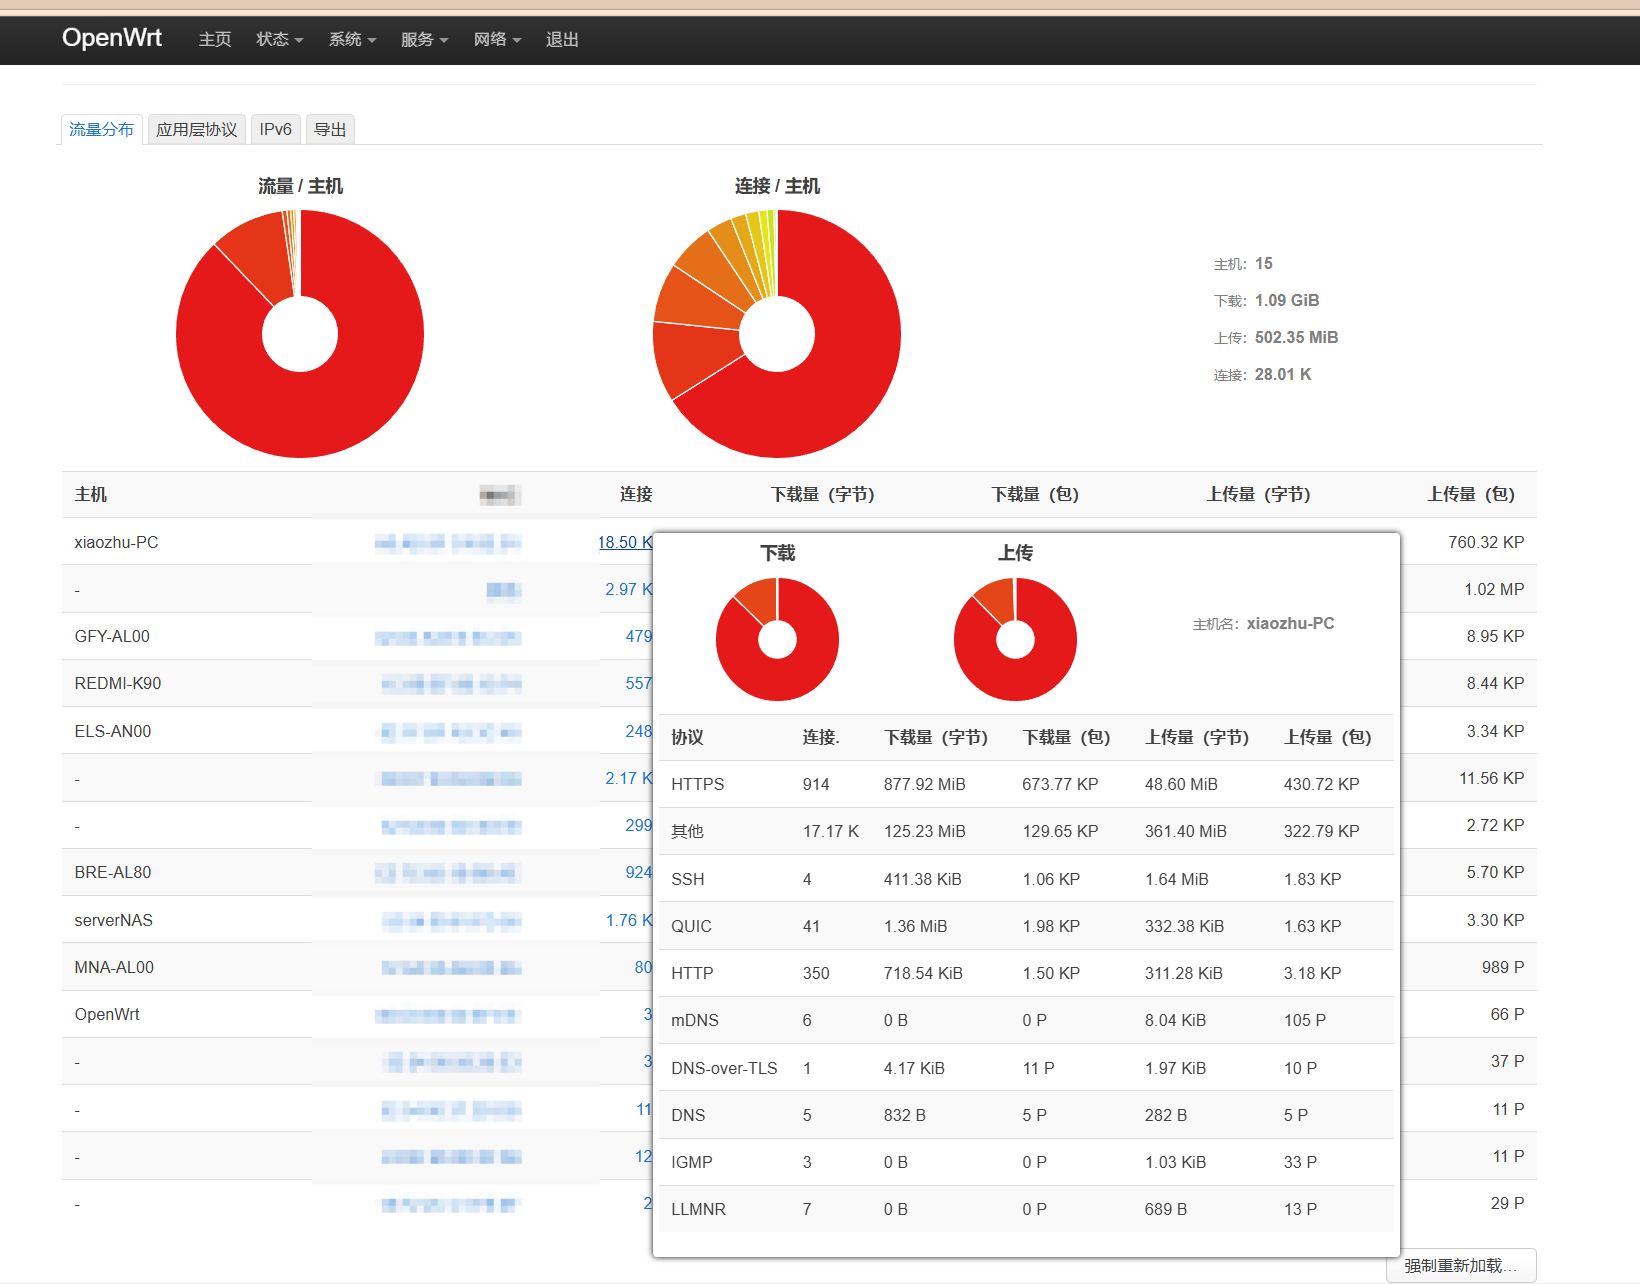Open the 服务 dropdown in the navbar
The height and width of the screenshot is (1284, 1640).
pyautogui.click(x=424, y=39)
